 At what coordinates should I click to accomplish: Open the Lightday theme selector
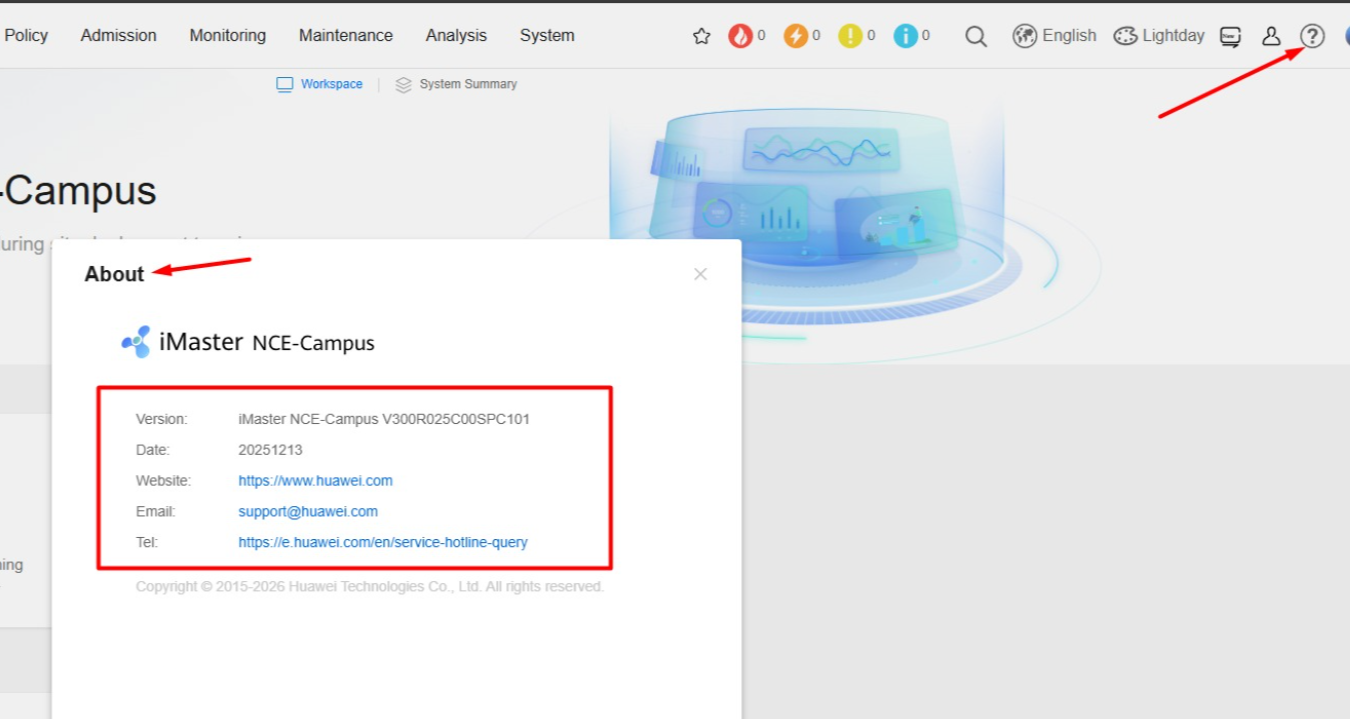click(1173, 35)
